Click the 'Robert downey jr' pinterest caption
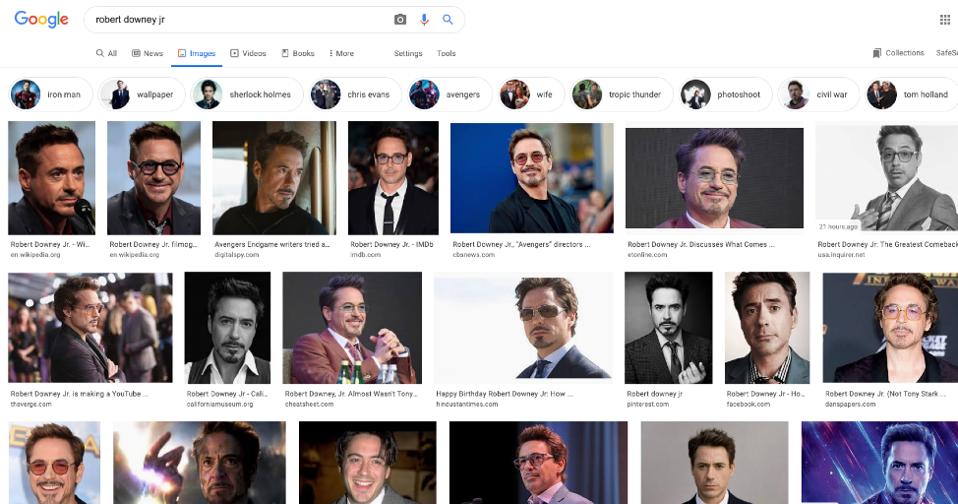 coord(654,394)
